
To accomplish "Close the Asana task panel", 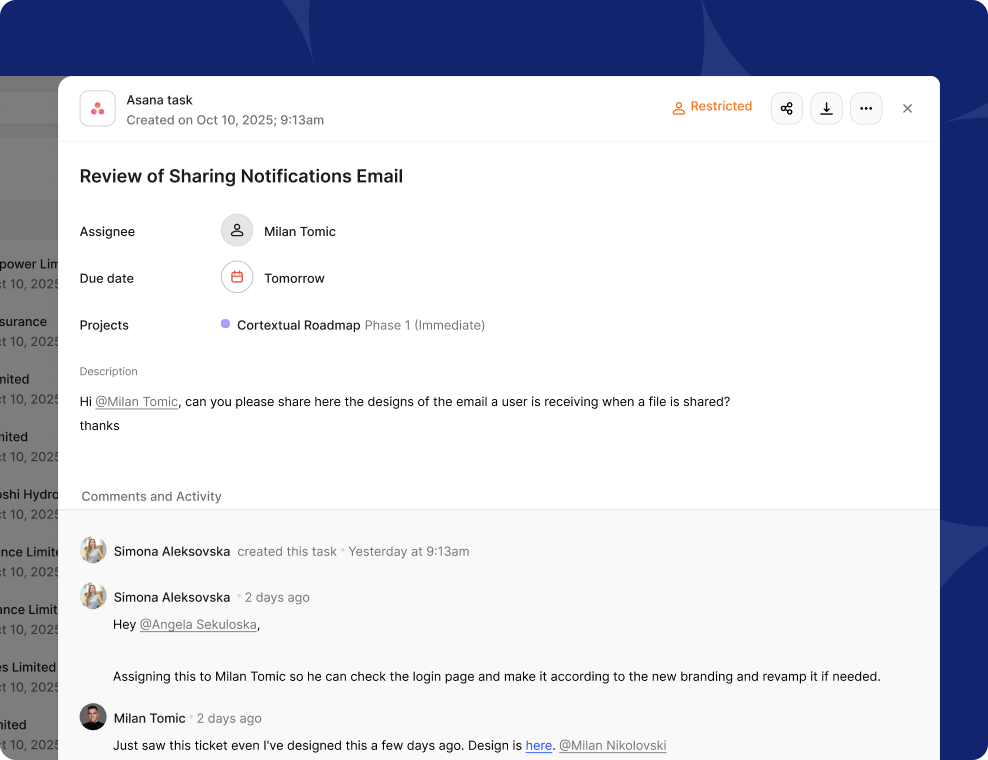I will click(907, 109).
